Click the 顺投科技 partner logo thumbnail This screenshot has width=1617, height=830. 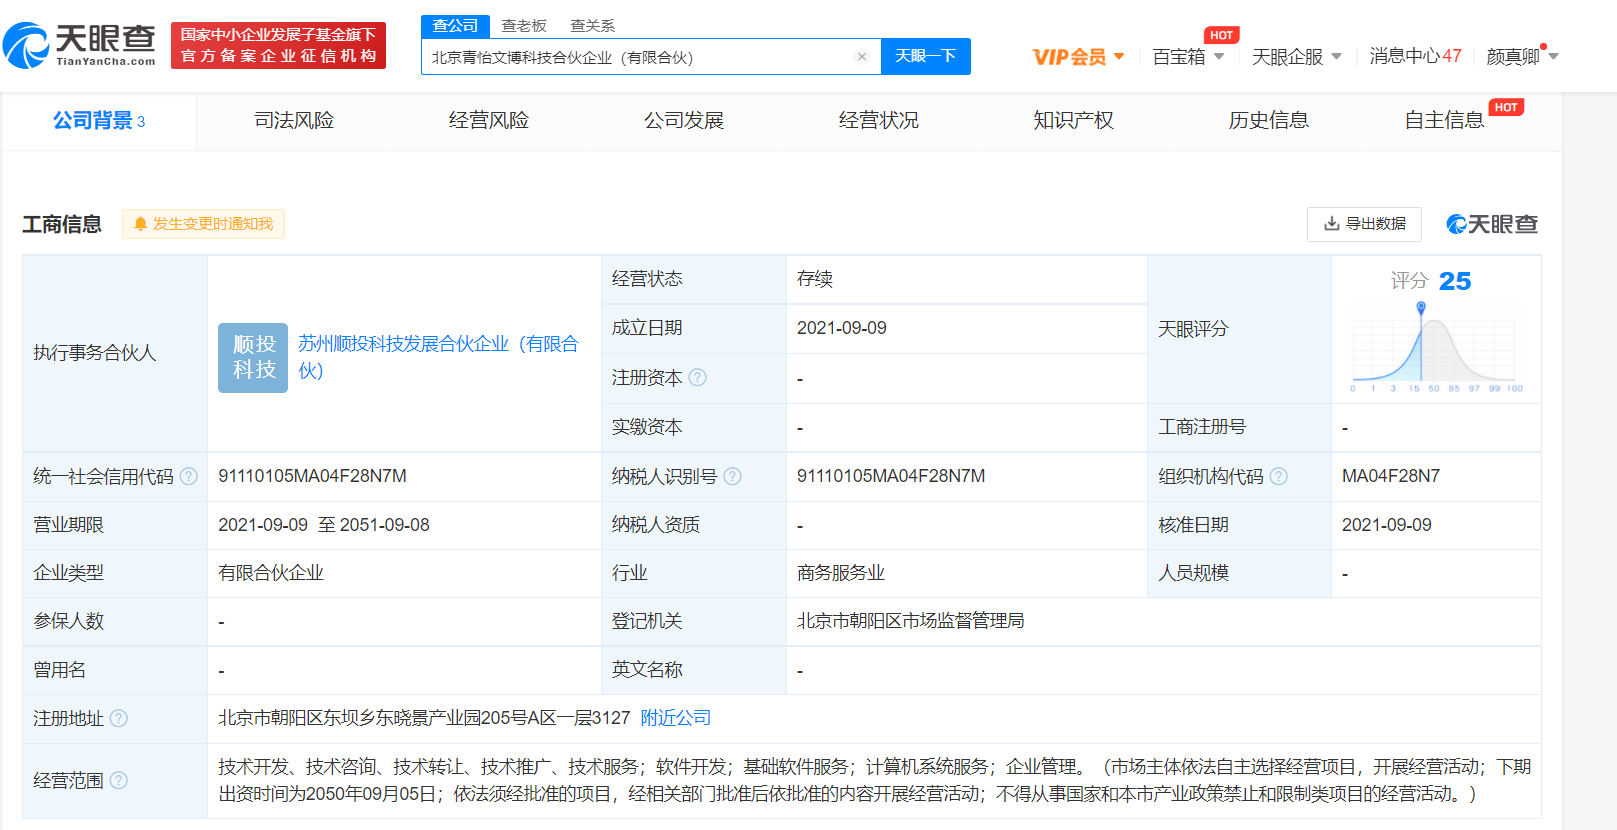pyautogui.click(x=253, y=358)
